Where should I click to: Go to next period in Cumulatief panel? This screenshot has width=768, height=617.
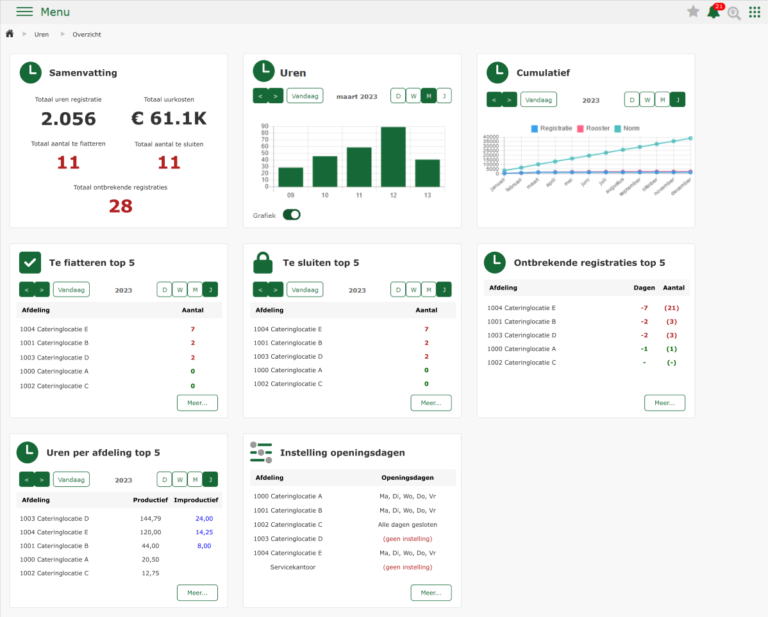(x=509, y=100)
